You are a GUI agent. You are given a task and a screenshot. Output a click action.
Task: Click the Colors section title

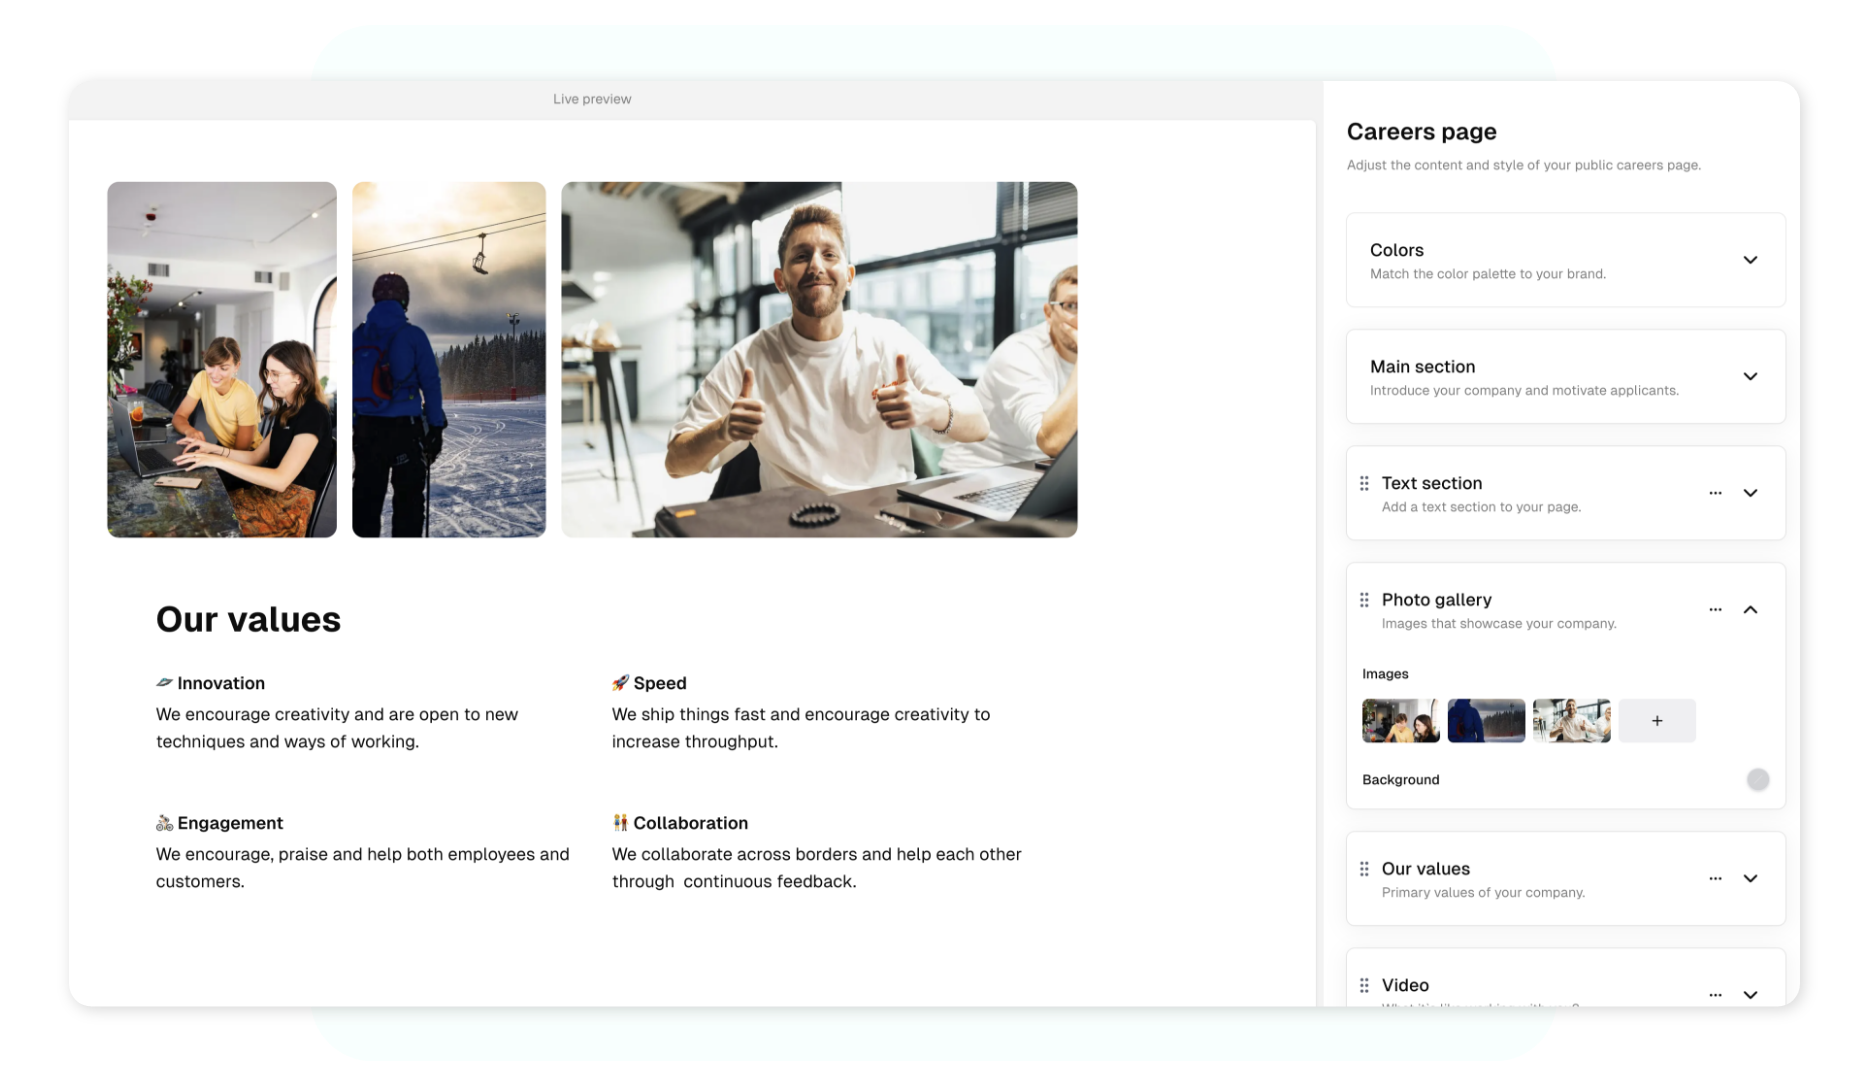click(1397, 250)
